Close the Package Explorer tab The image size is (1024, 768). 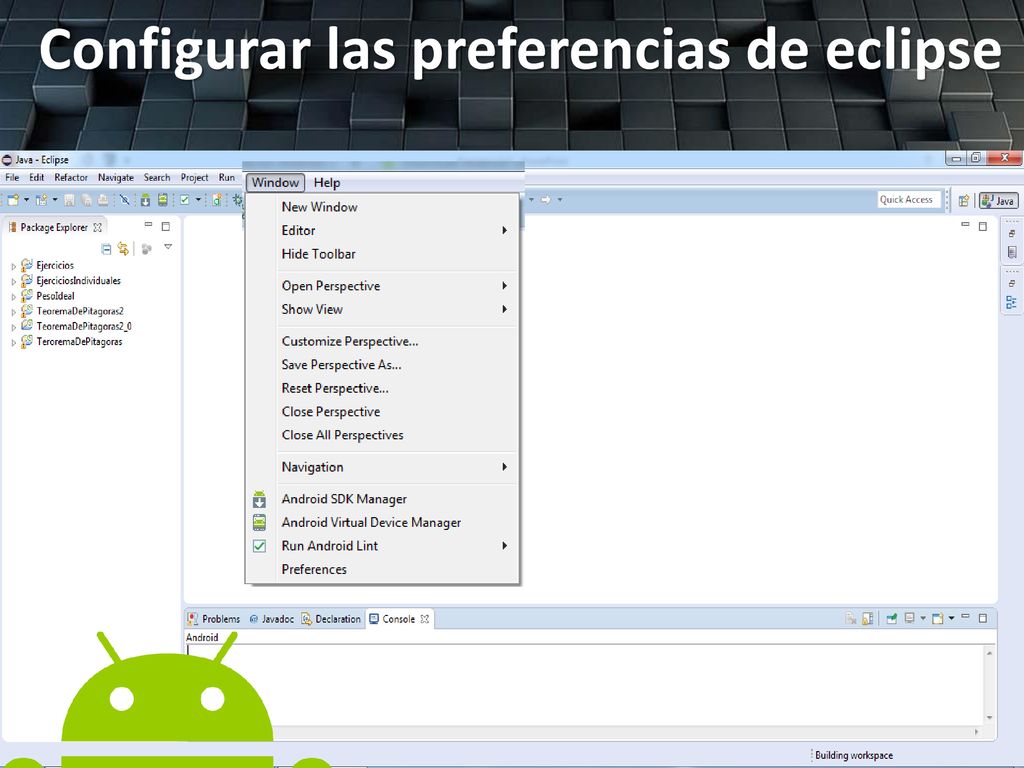[97, 227]
